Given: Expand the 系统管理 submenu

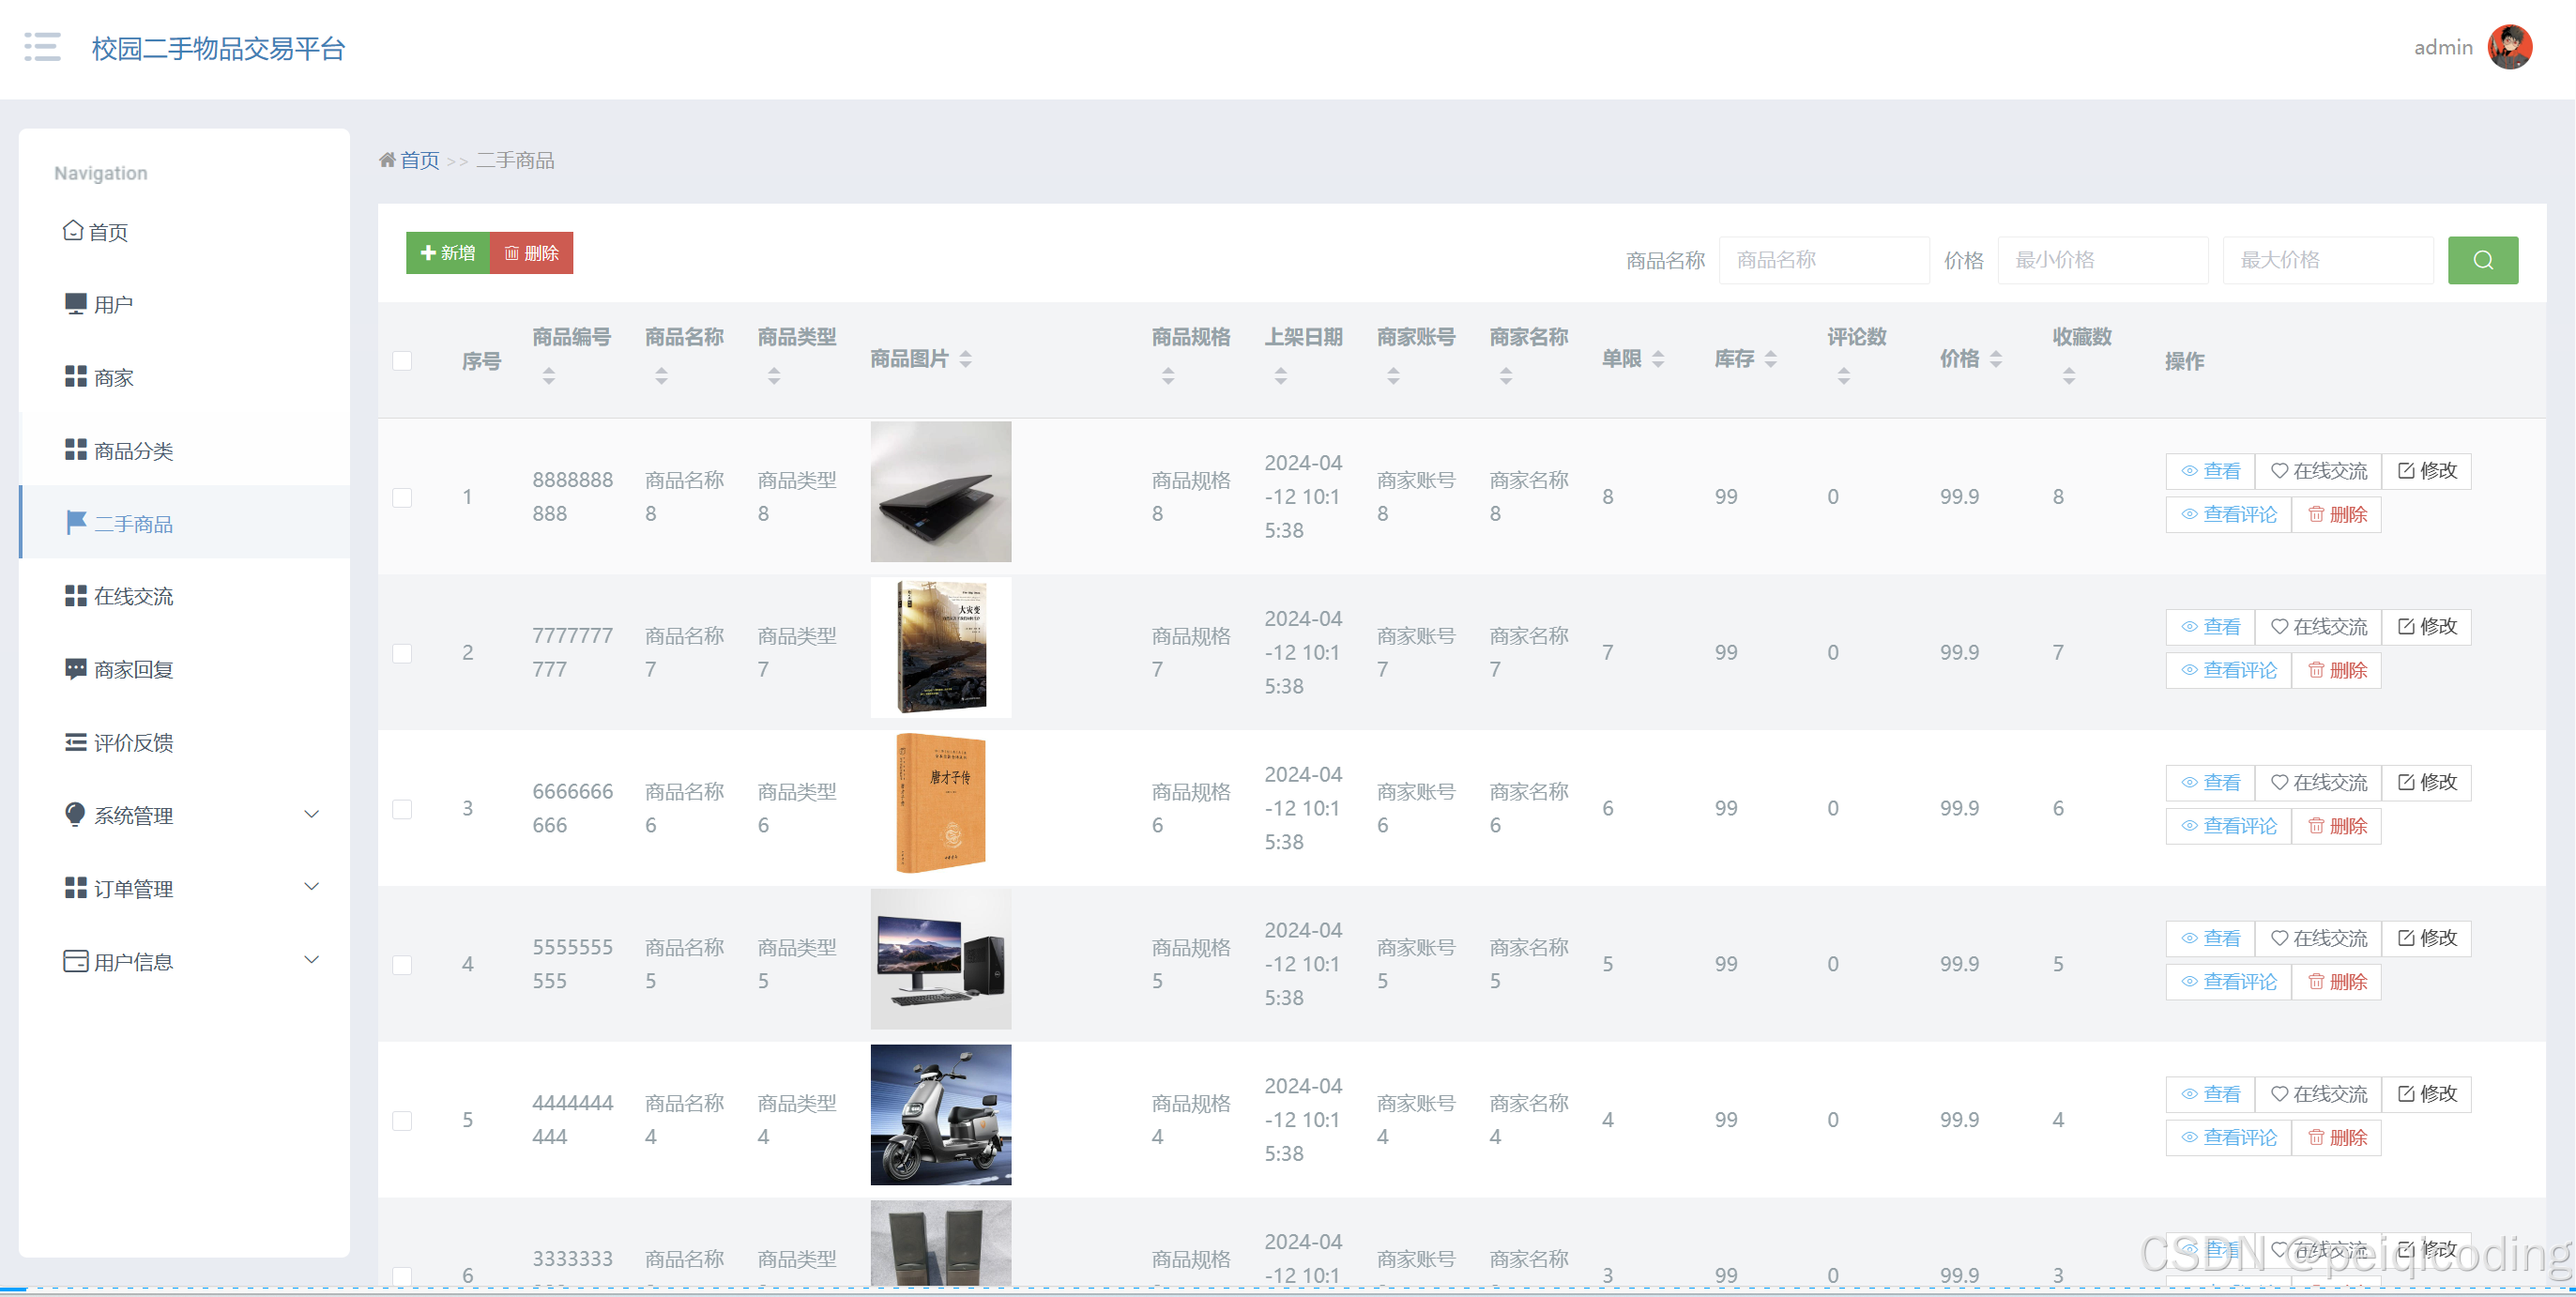Looking at the screenshot, I should pyautogui.click(x=311, y=814).
